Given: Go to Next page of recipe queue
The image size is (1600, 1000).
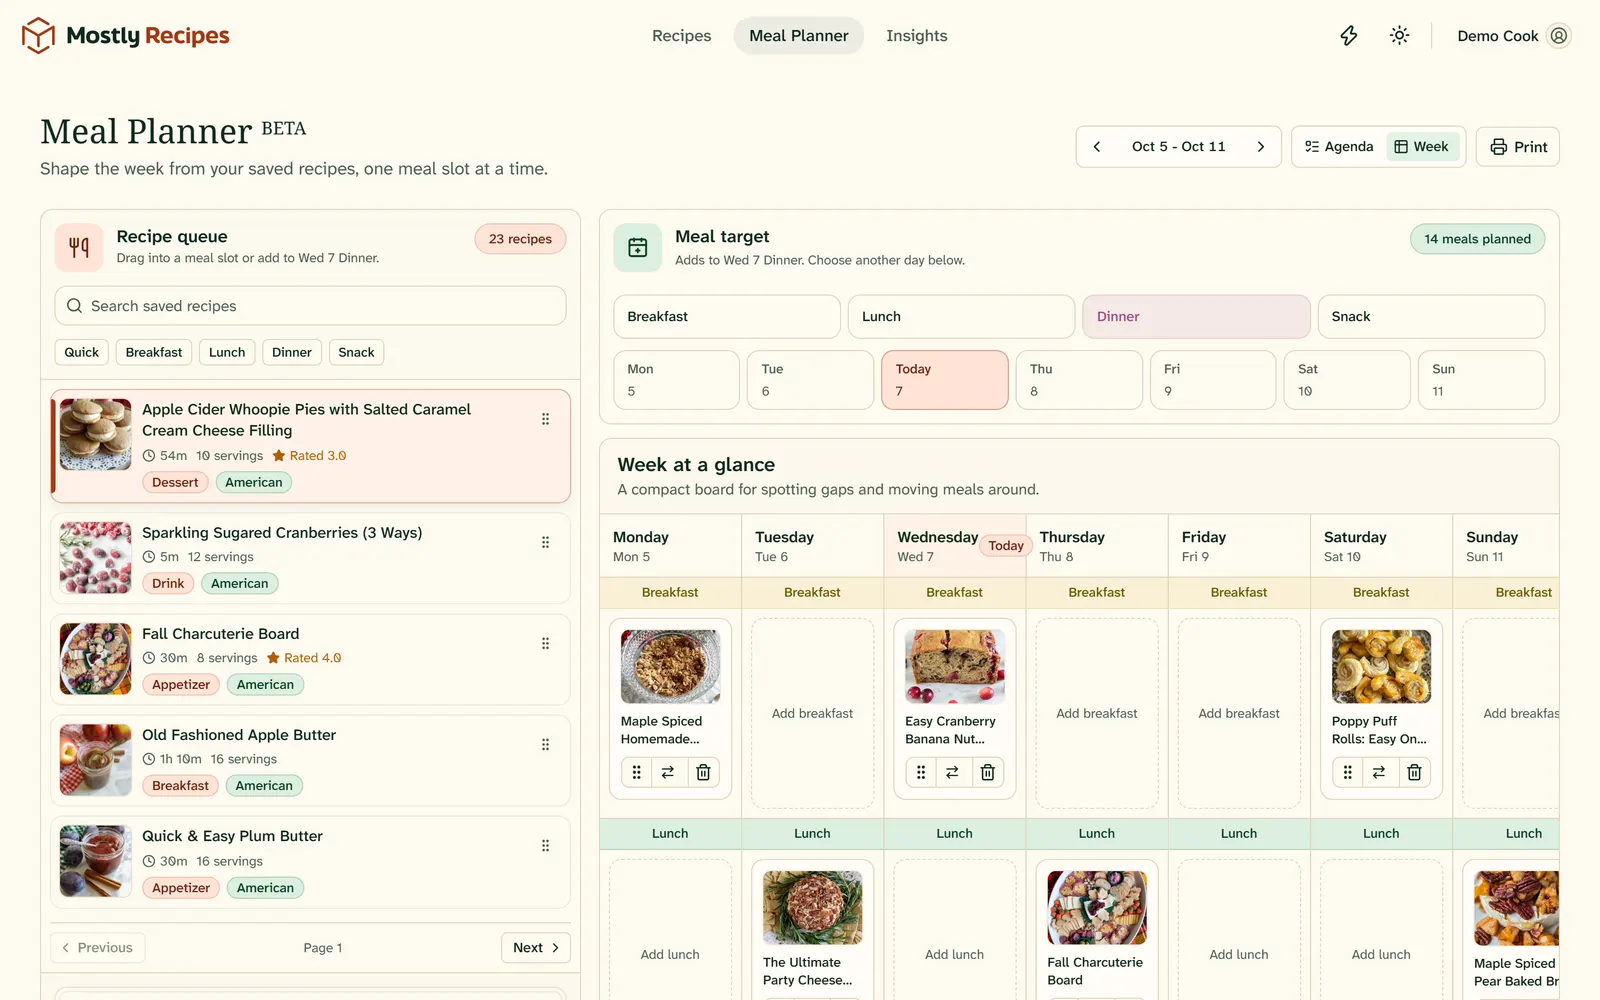Looking at the screenshot, I should [535, 948].
